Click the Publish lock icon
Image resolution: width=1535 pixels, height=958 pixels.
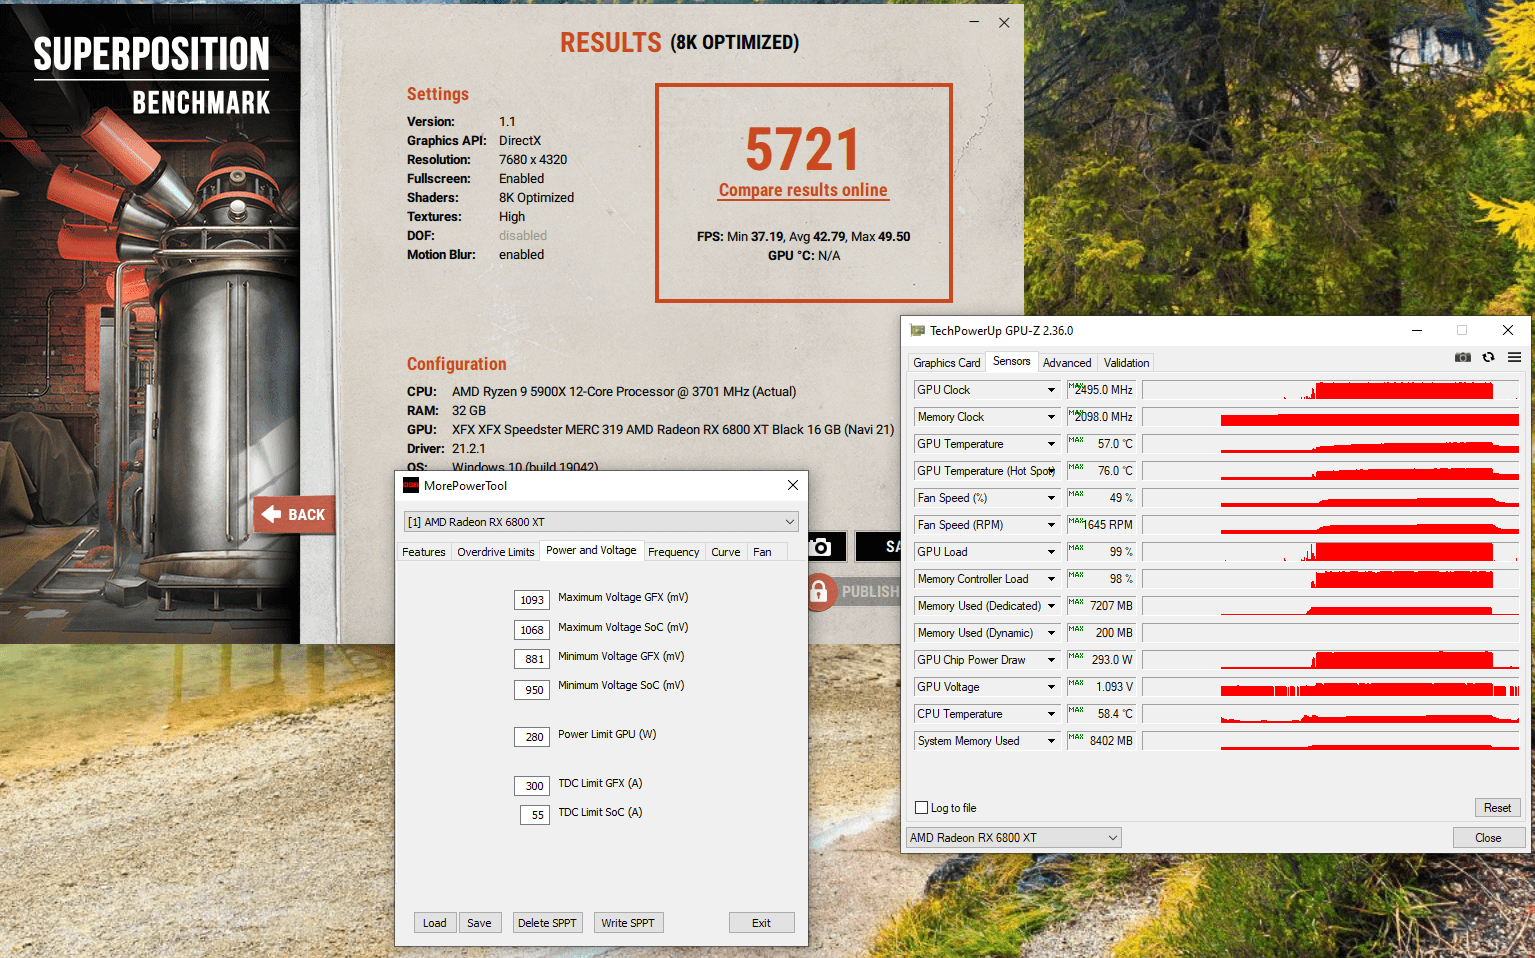[x=819, y=591]
